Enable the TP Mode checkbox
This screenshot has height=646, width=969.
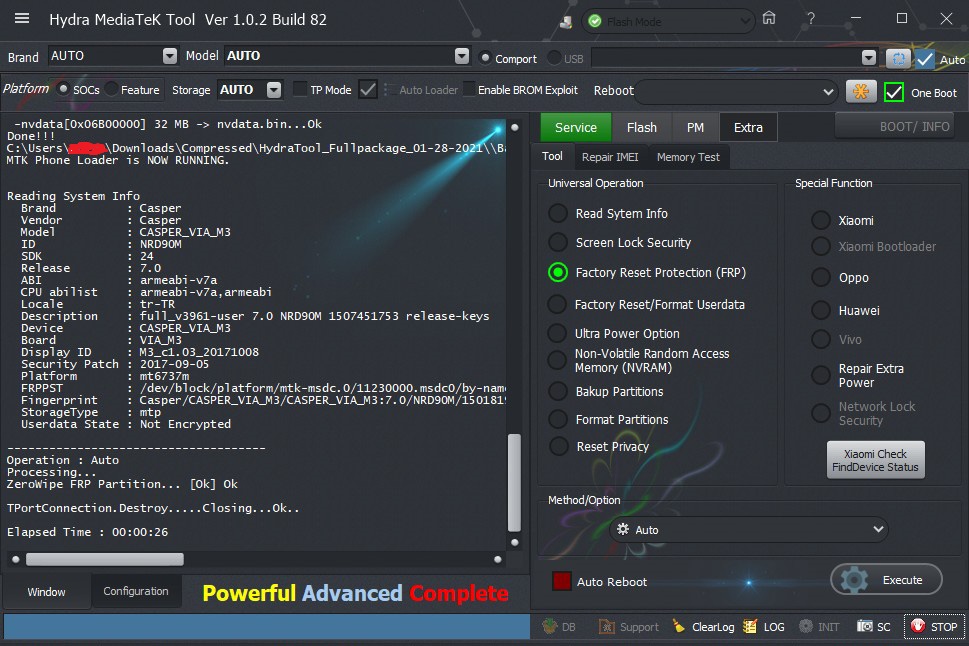pos(300,90)
